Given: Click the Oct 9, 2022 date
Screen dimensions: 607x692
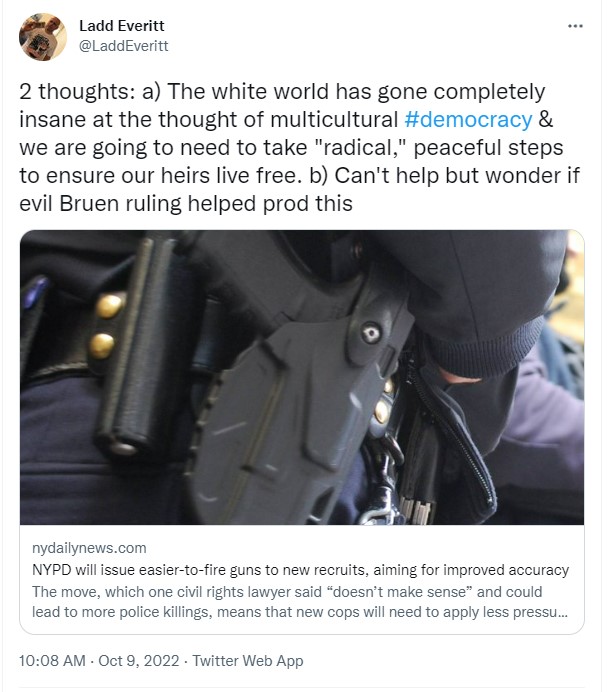Looking at the screenshot, I should click(x=139, y=661).
